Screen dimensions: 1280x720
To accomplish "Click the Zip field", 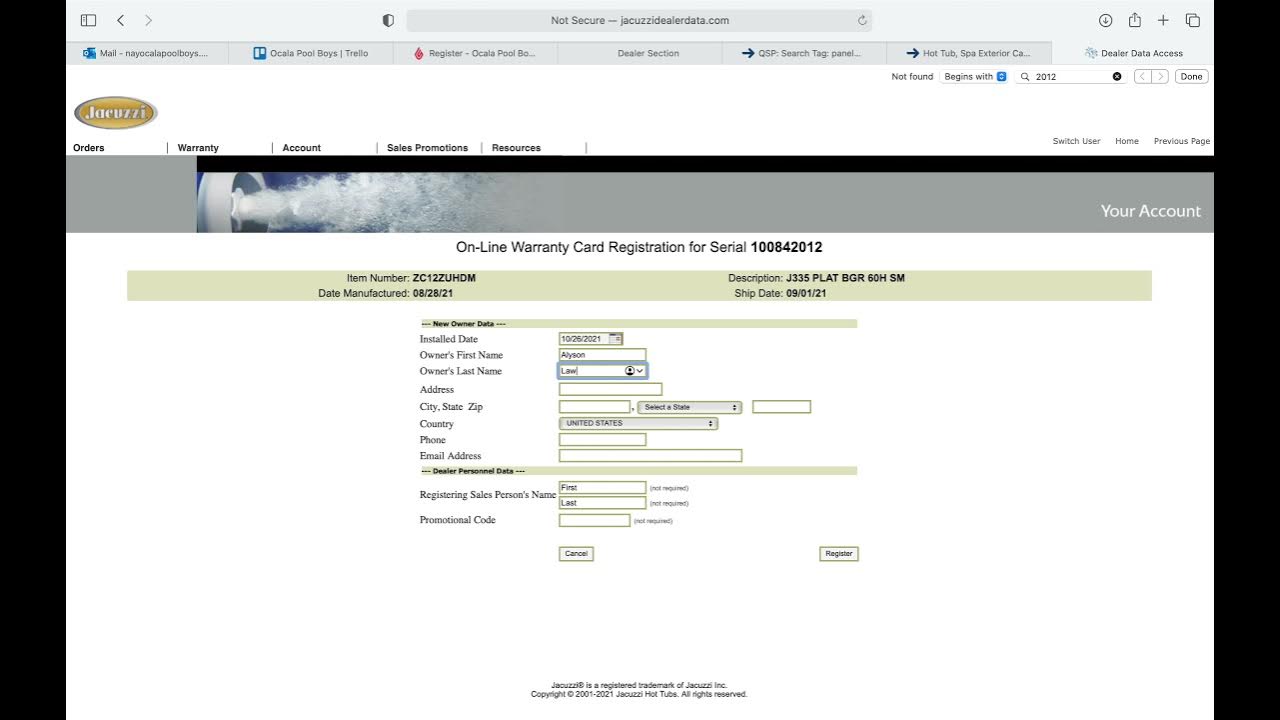I will [x=781, y=407].
